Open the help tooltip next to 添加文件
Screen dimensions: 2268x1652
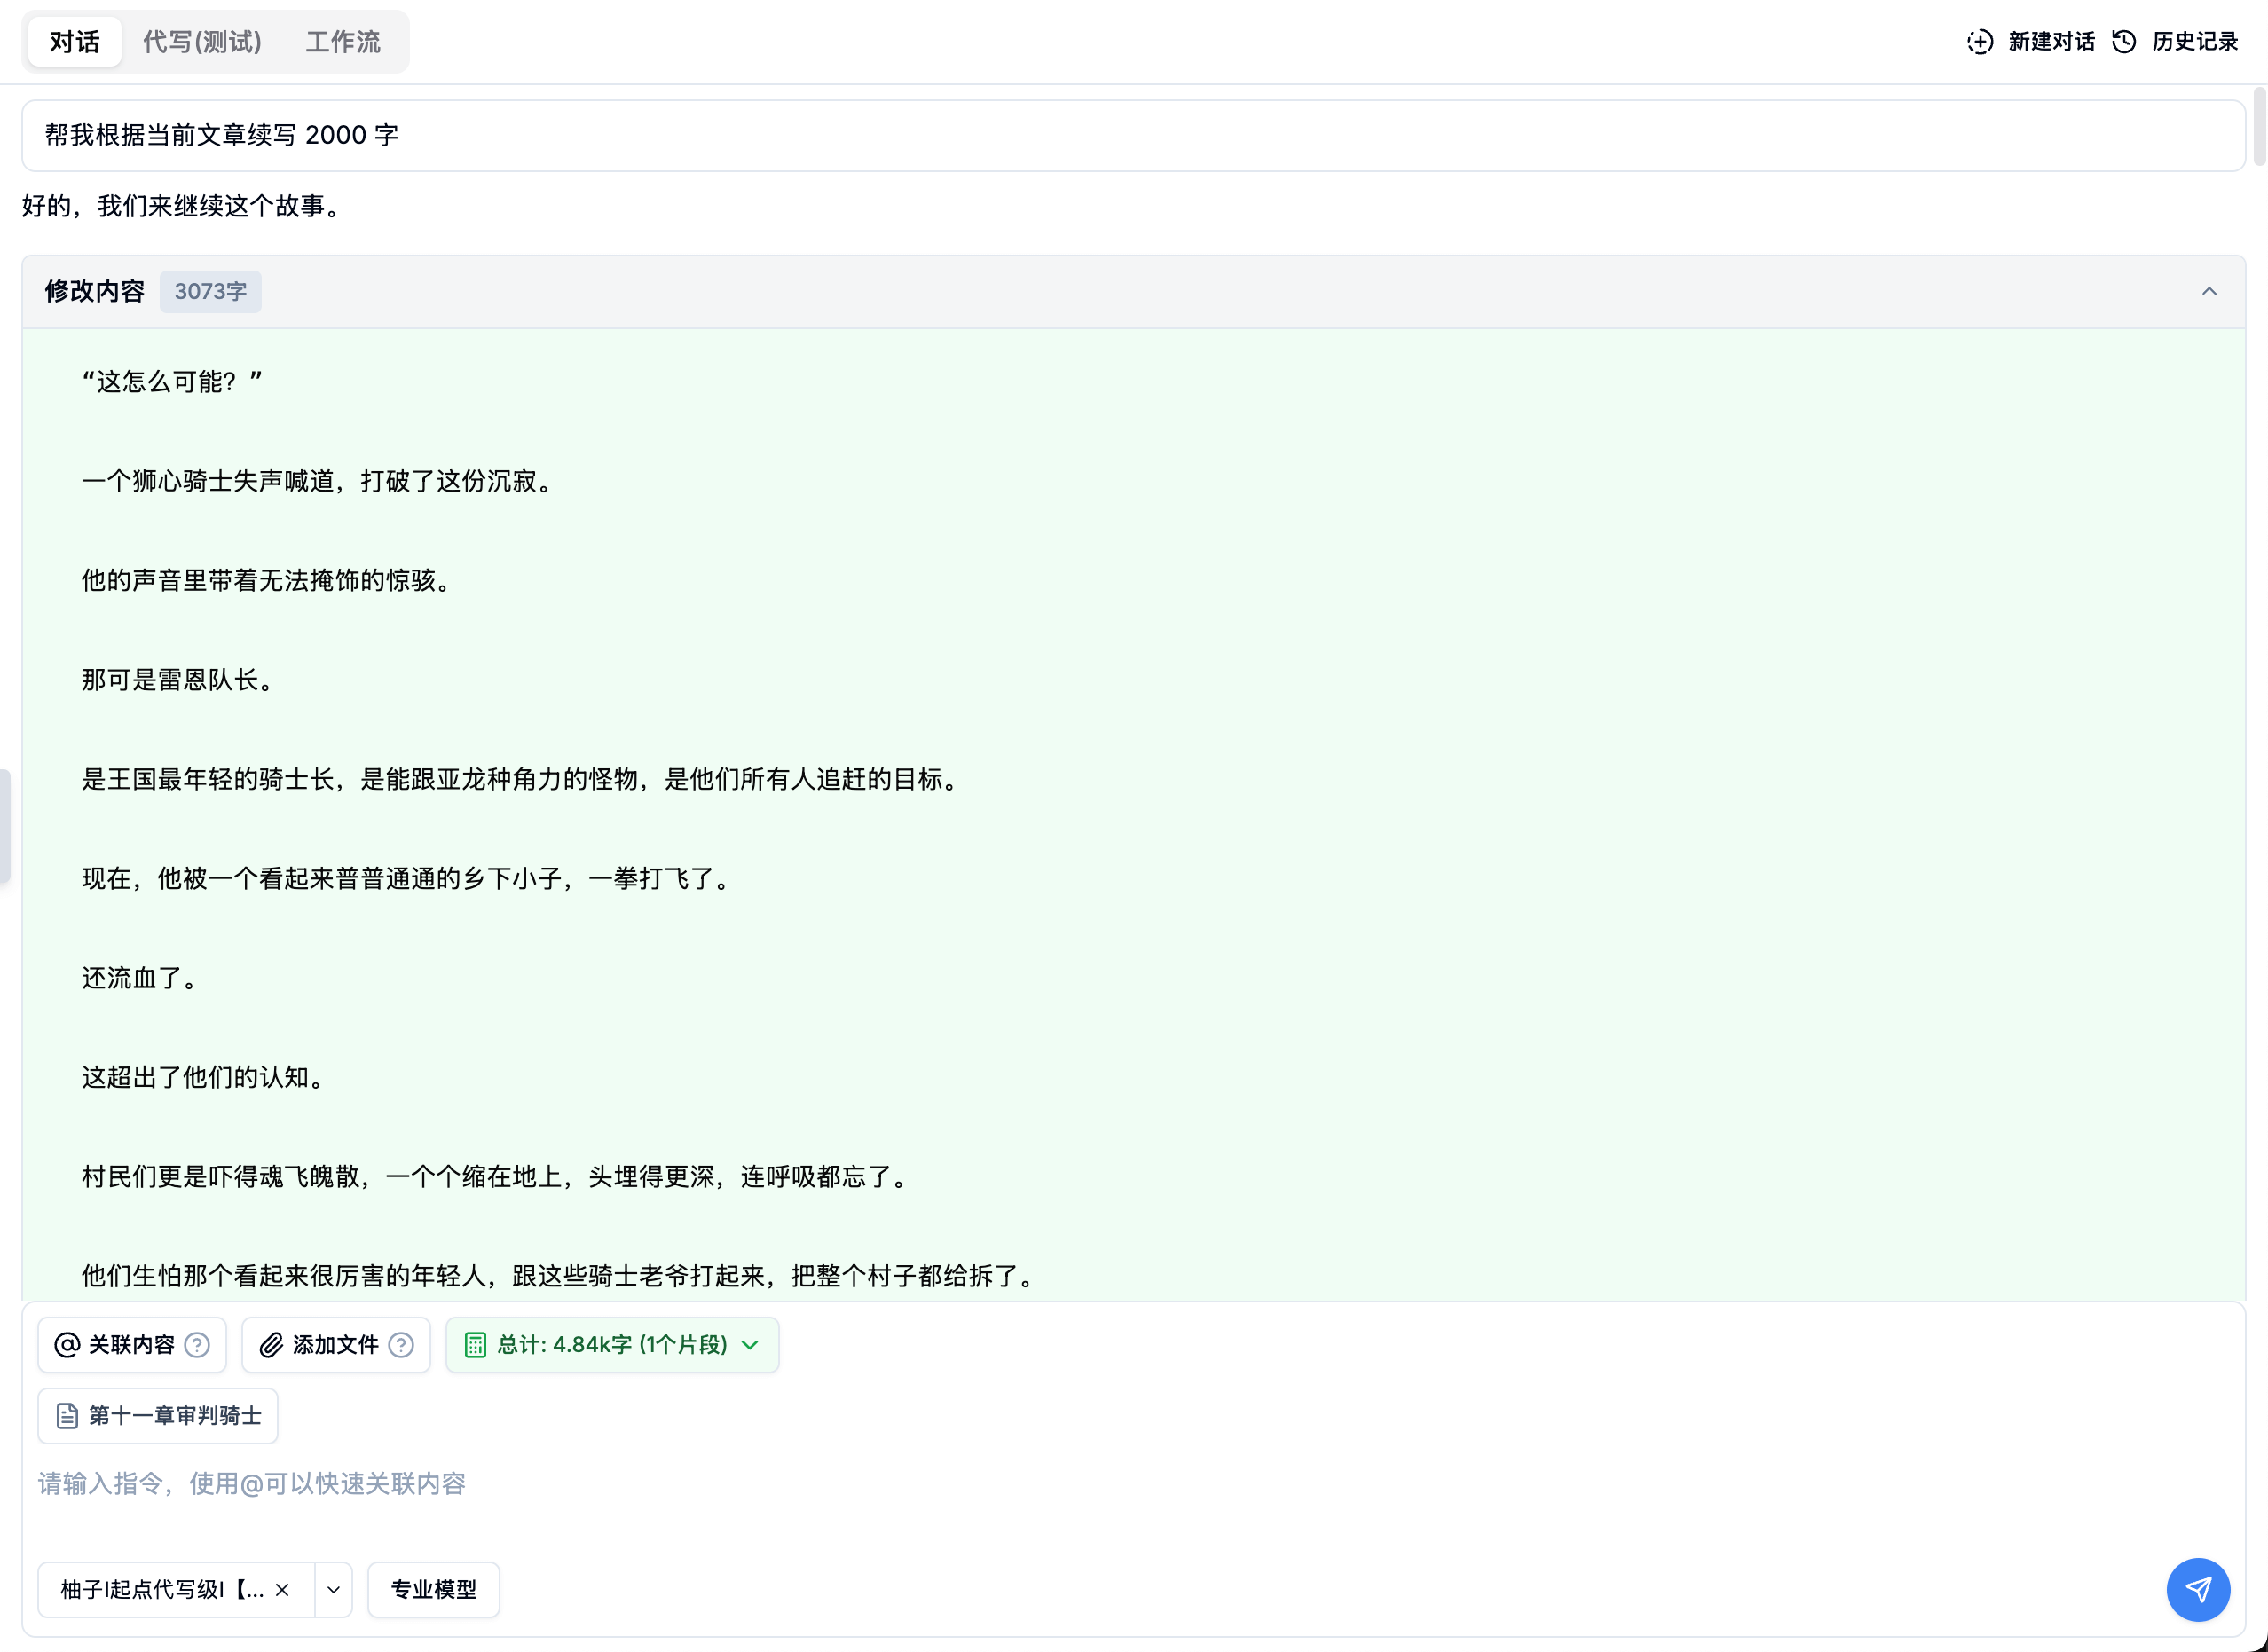pyautogui.click(x=401, y=1345)
